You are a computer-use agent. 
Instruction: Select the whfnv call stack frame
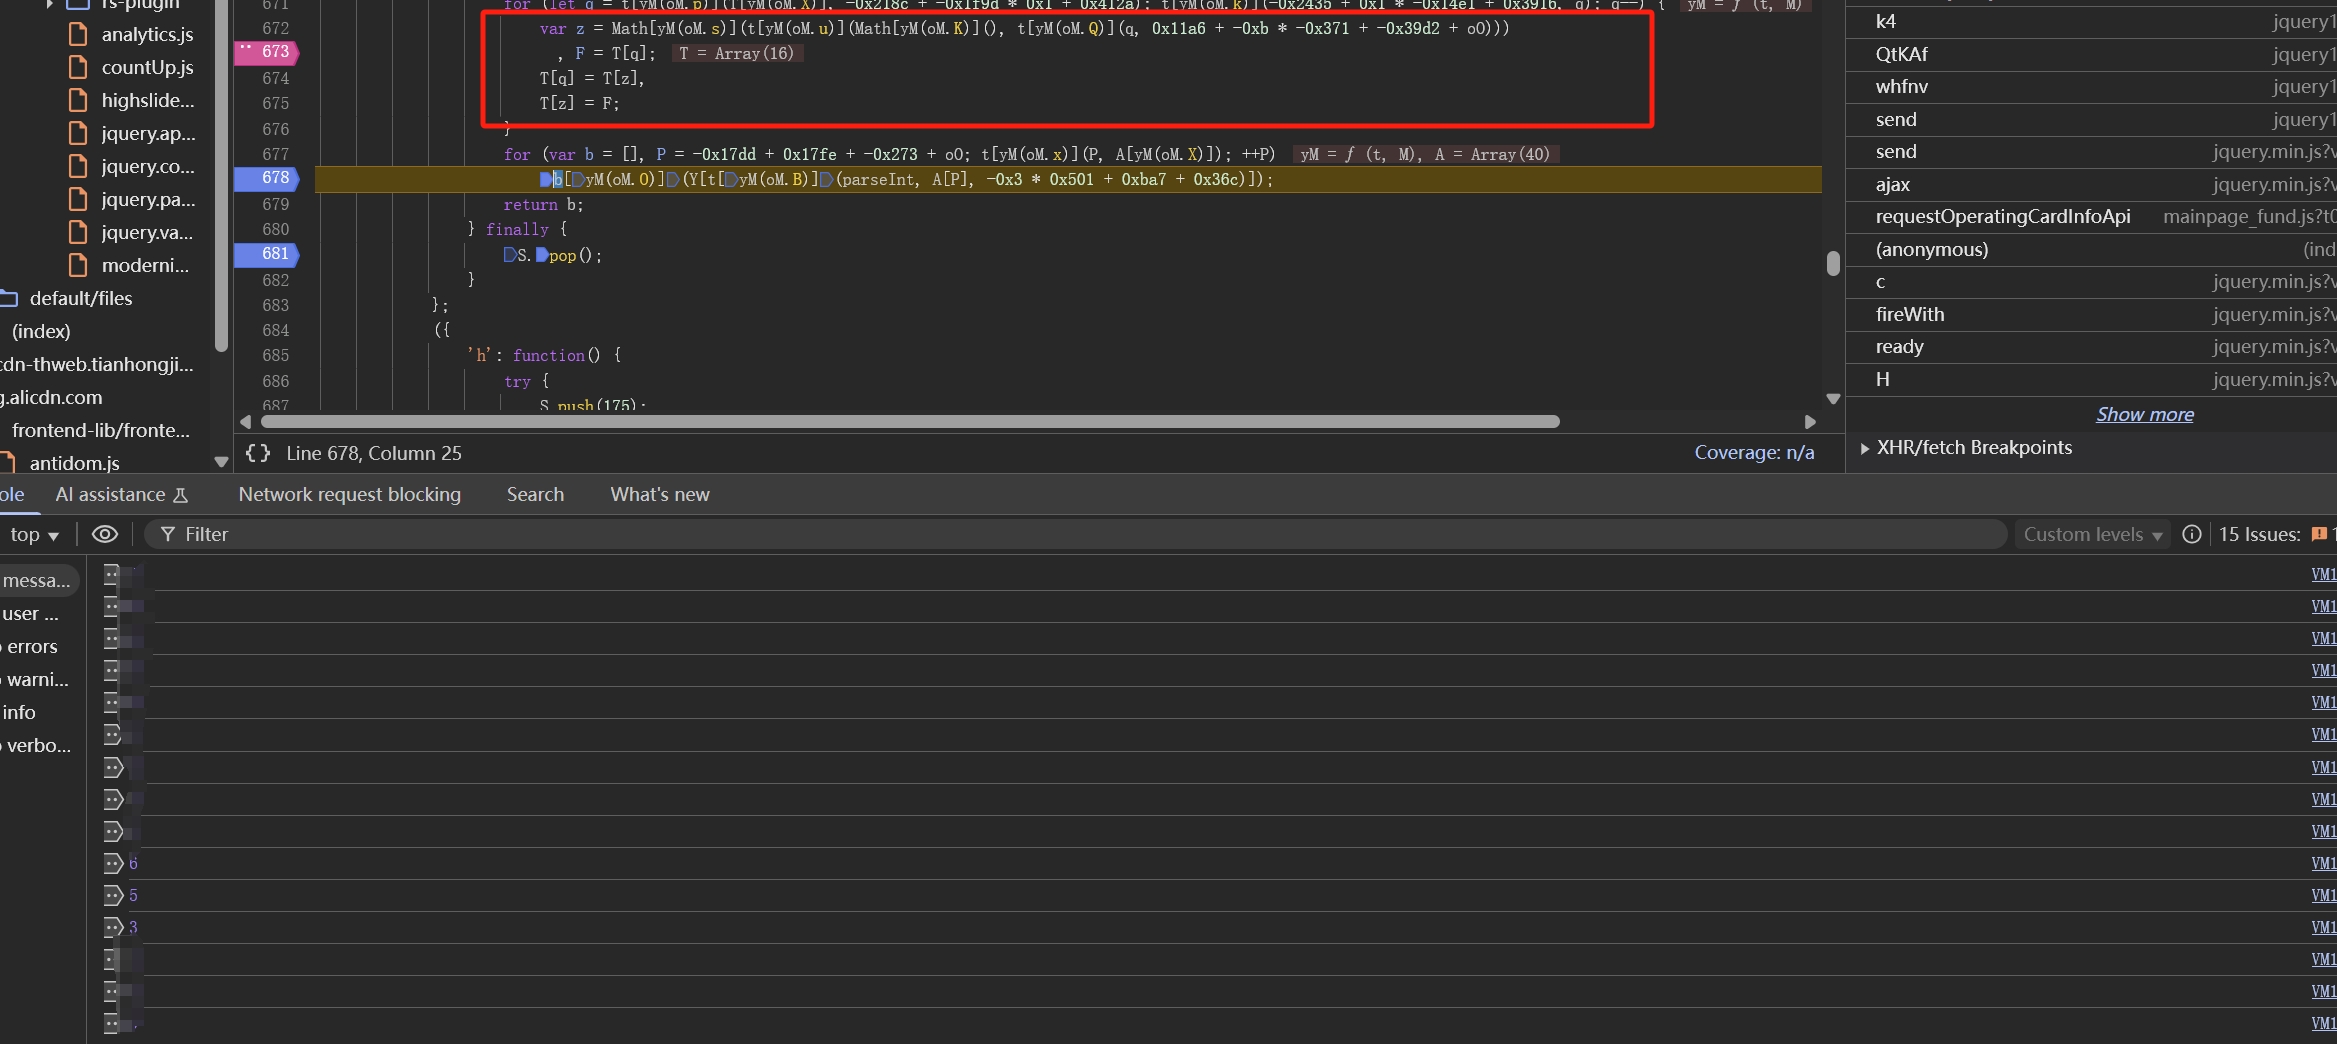coord(2091,87)
